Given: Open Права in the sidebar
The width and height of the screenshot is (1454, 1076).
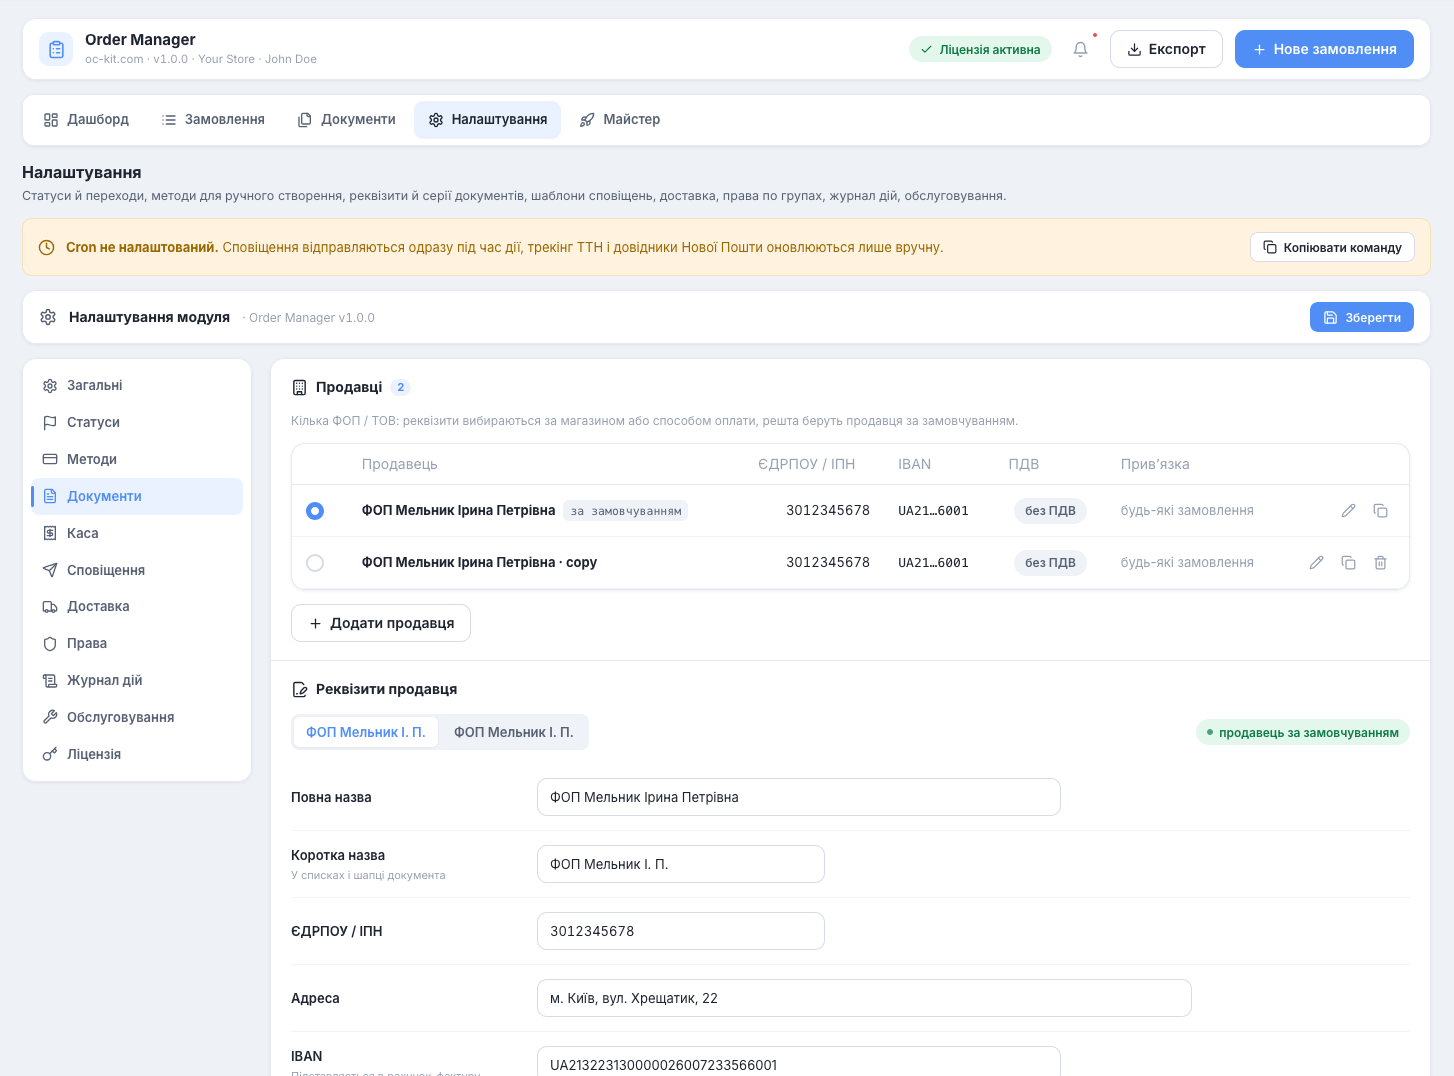Looking at the screenshot, I should [137, 643].
